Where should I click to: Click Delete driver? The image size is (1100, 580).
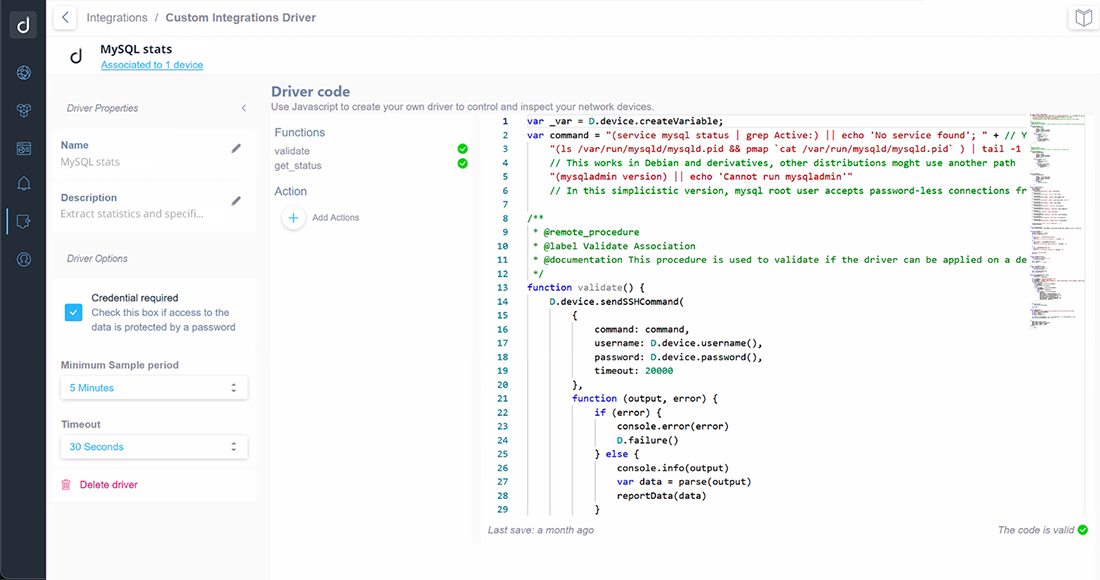pyautogui.click(x=109, y=485)
